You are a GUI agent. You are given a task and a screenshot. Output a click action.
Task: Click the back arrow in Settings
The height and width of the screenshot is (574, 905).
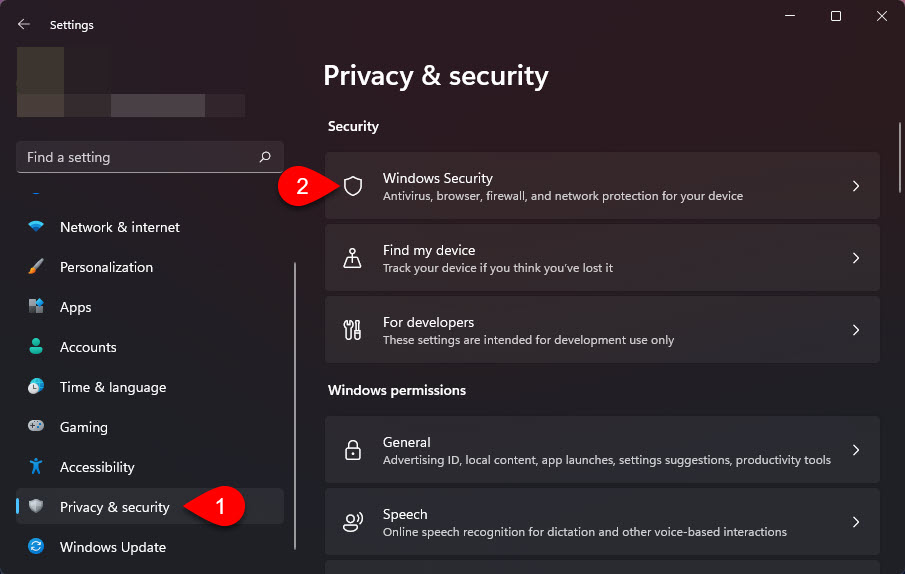click(24, 24)
